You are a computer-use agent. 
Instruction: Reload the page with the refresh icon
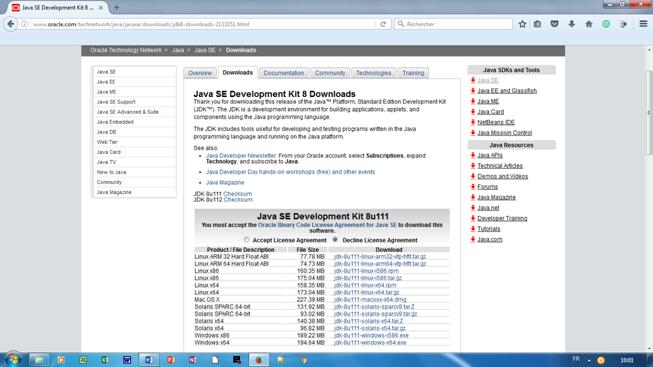(383, 24)
